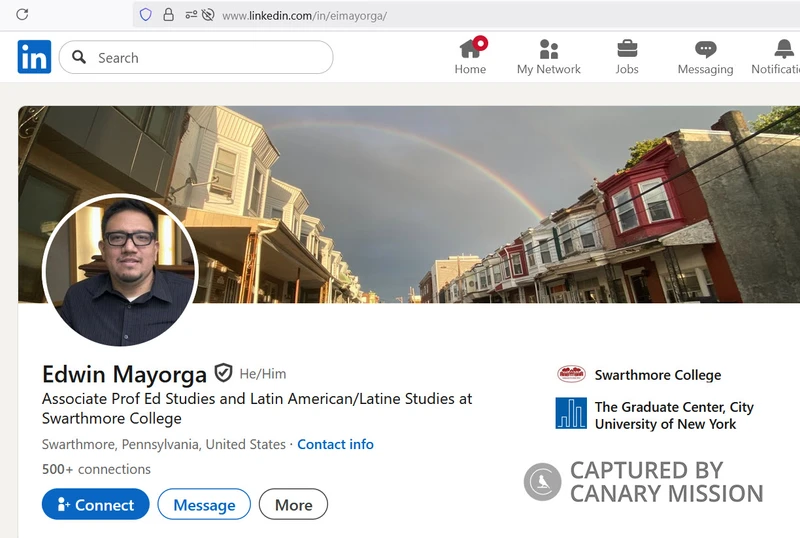Open the Home feed icon
Viewport: 800px width, 538px height.
click(470, 48)
